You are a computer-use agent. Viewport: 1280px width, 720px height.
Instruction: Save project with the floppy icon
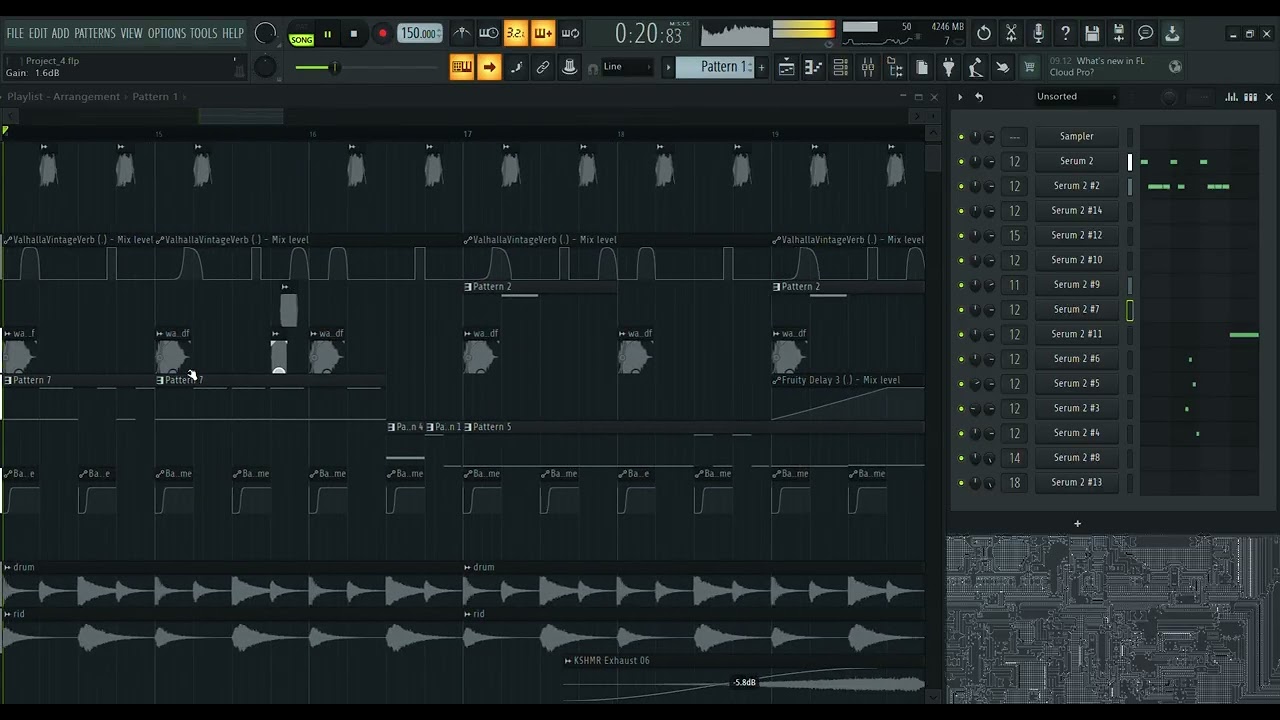click(1092, 33)
